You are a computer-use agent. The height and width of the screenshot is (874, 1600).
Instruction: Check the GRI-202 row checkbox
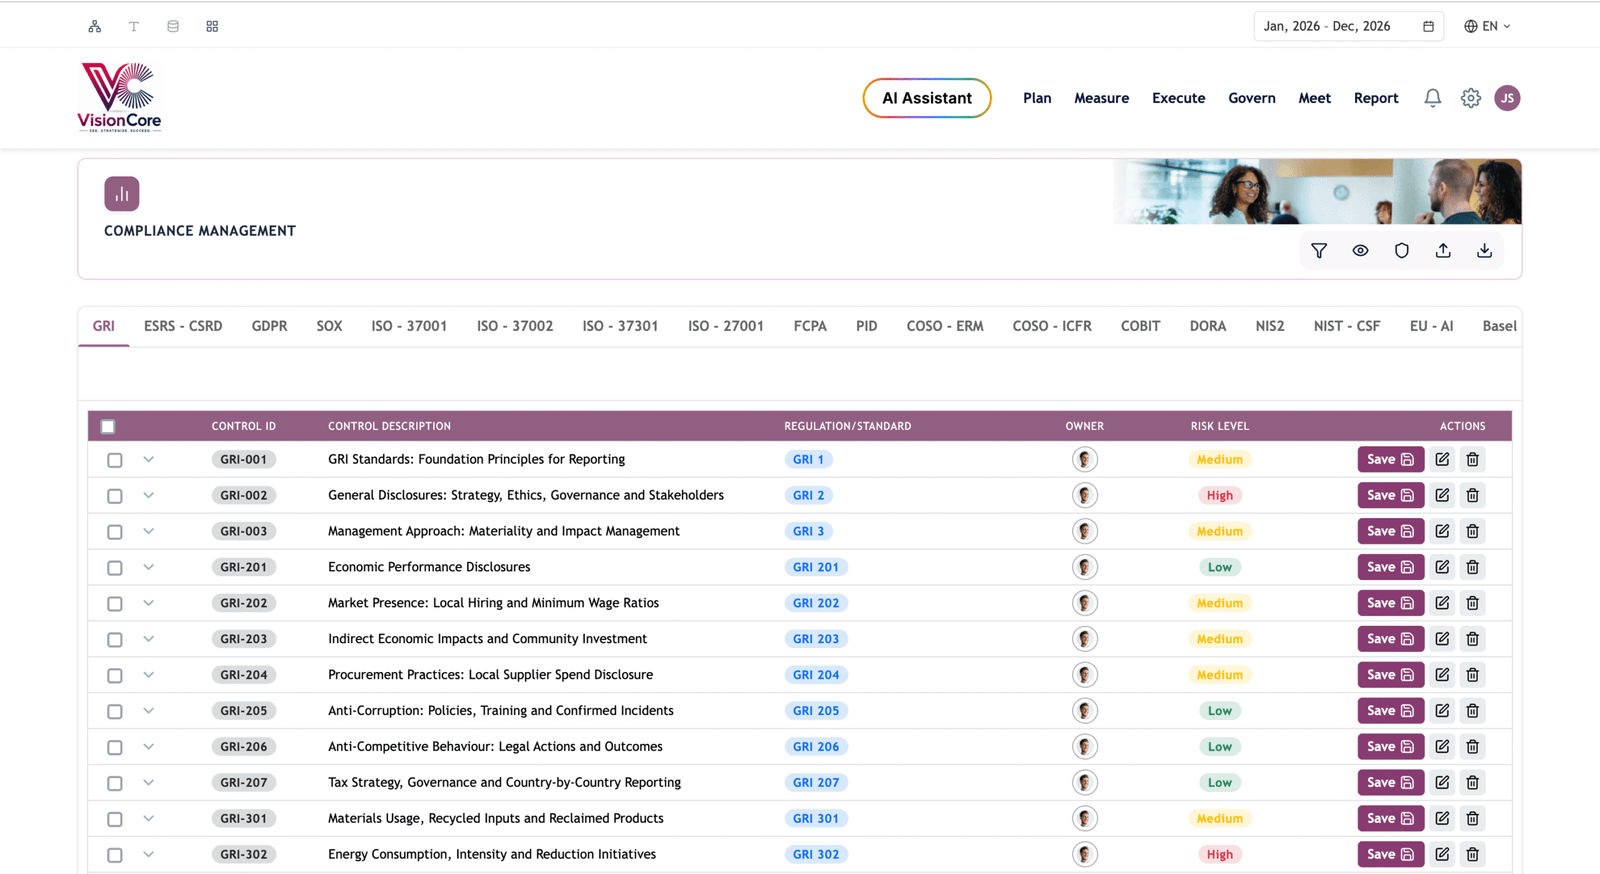pos(115,604)
